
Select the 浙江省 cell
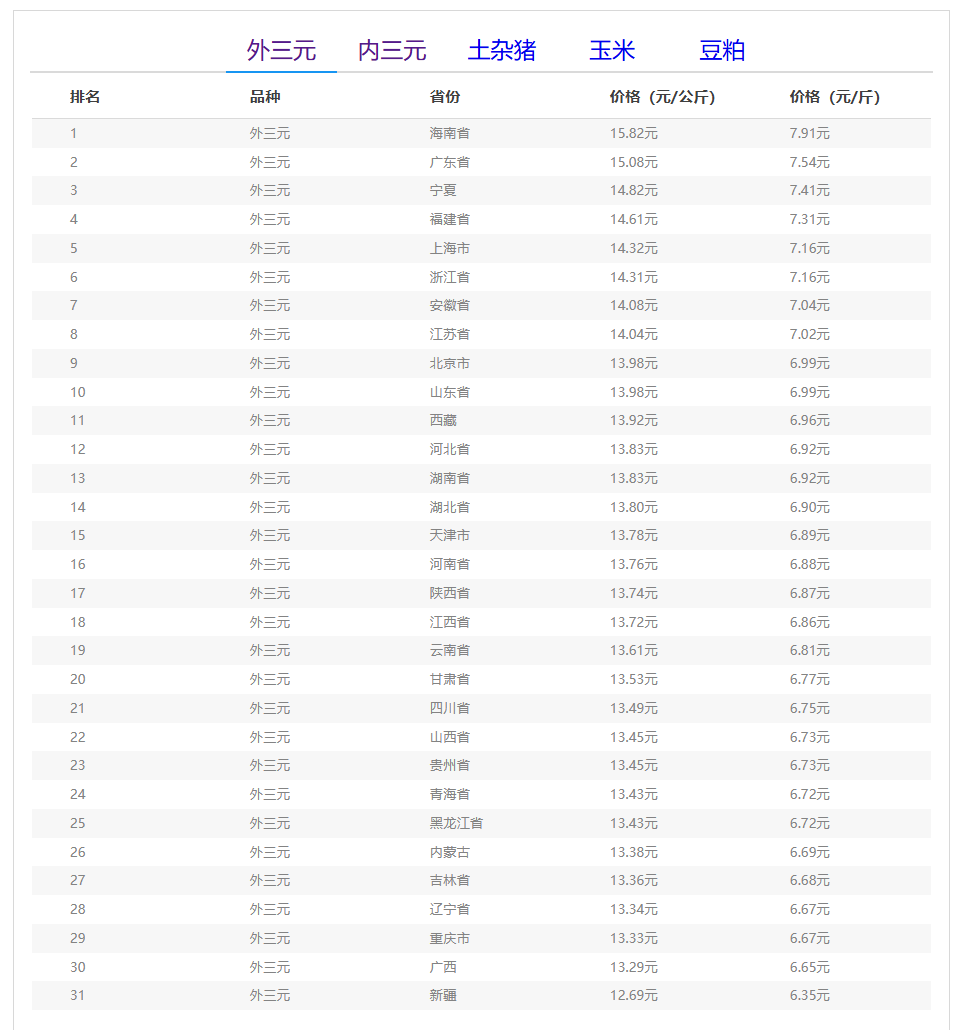pos(450,277)
